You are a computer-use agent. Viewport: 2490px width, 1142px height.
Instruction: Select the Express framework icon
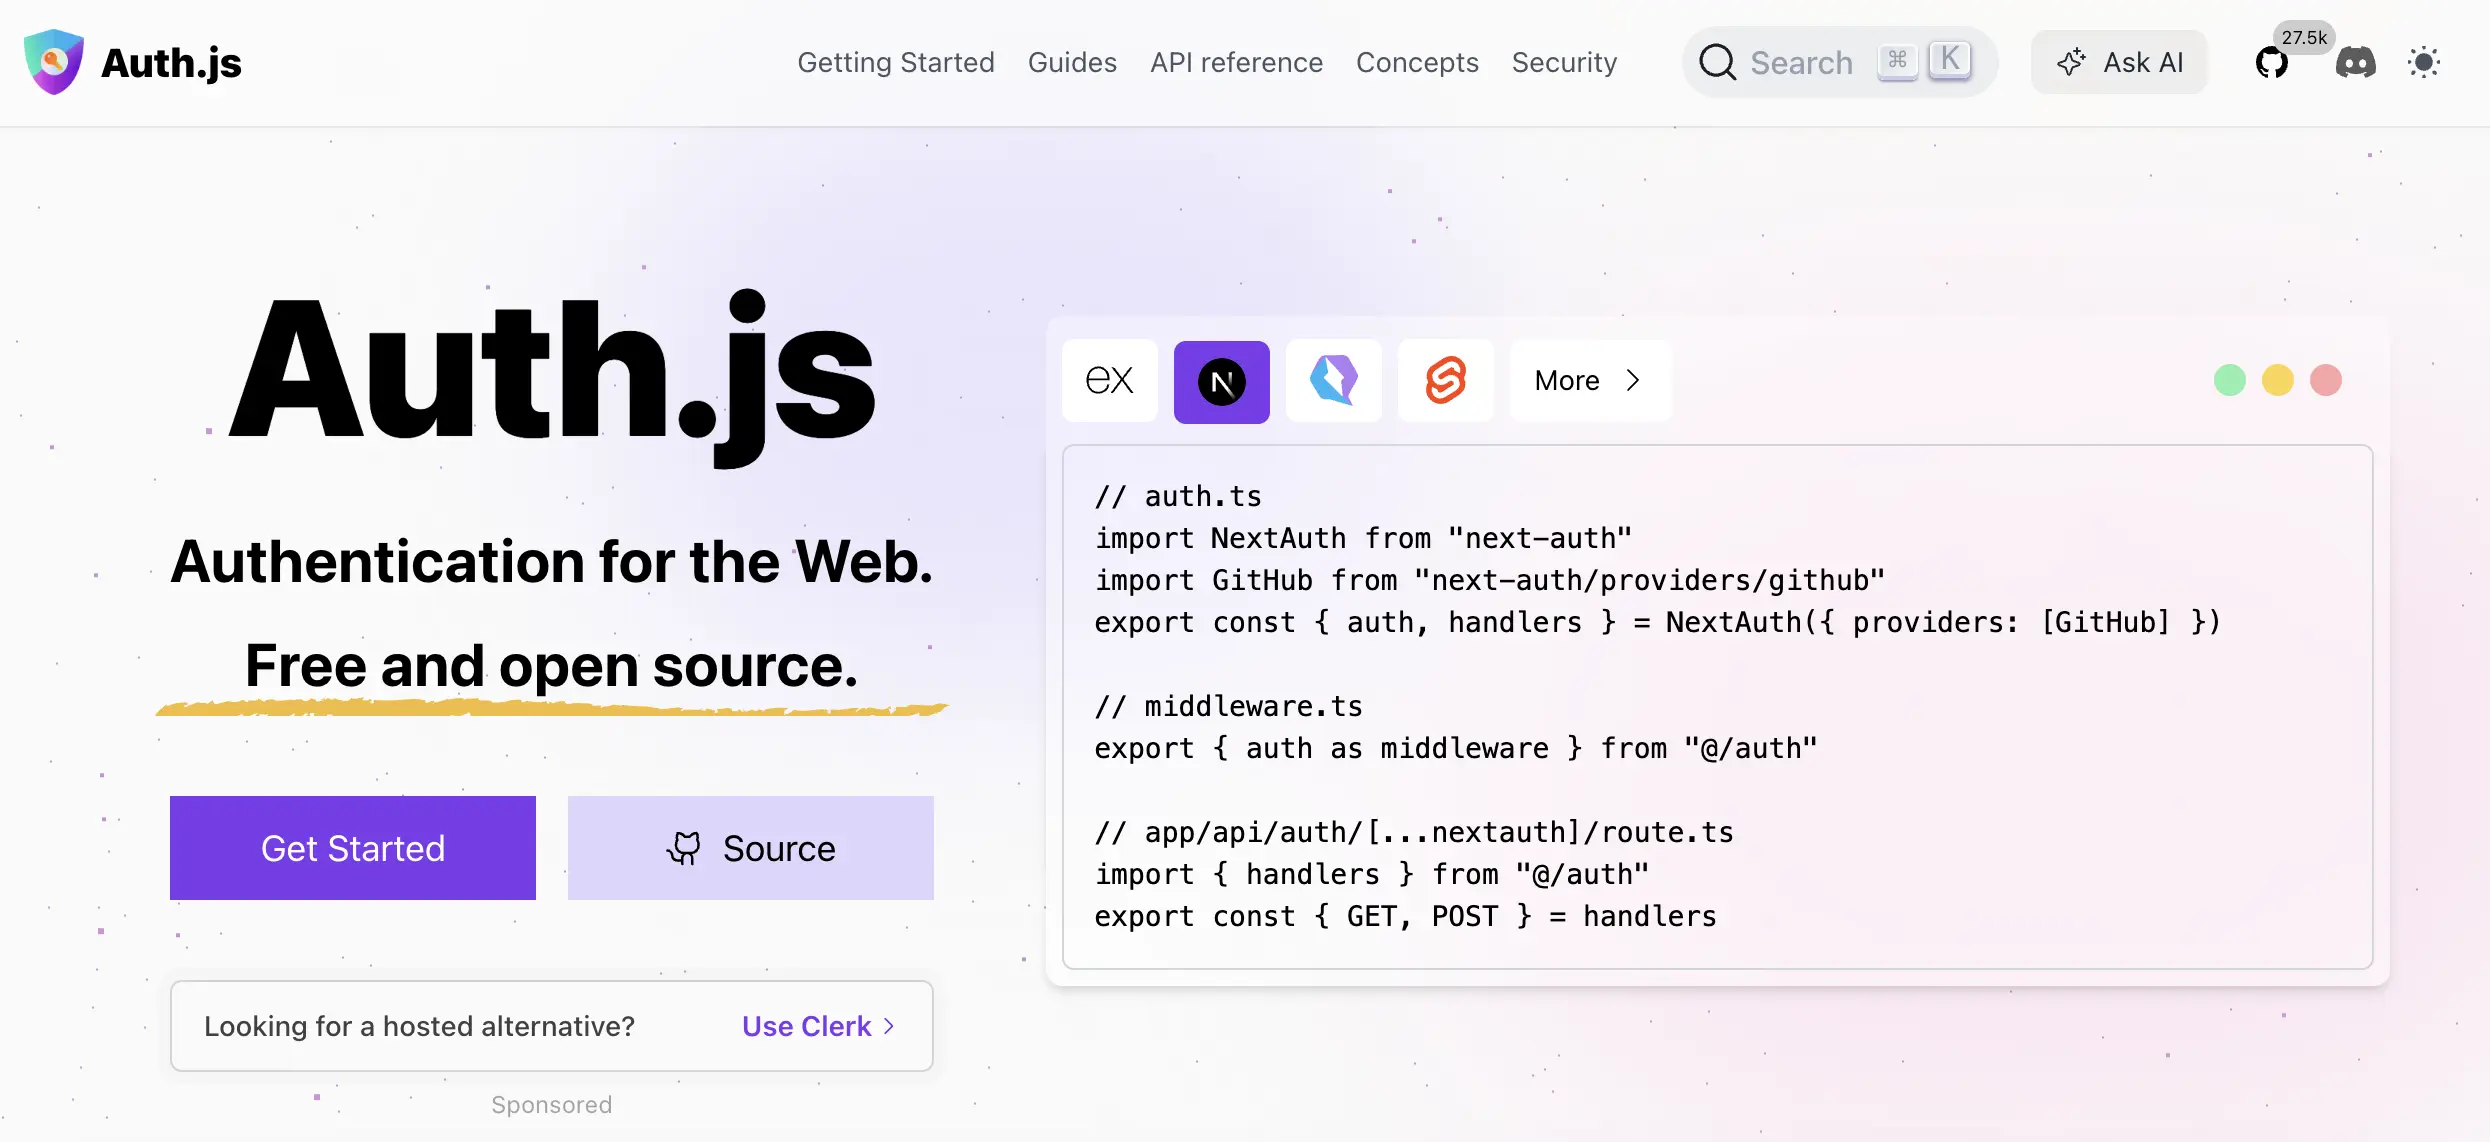click(x=1109, y=381)
